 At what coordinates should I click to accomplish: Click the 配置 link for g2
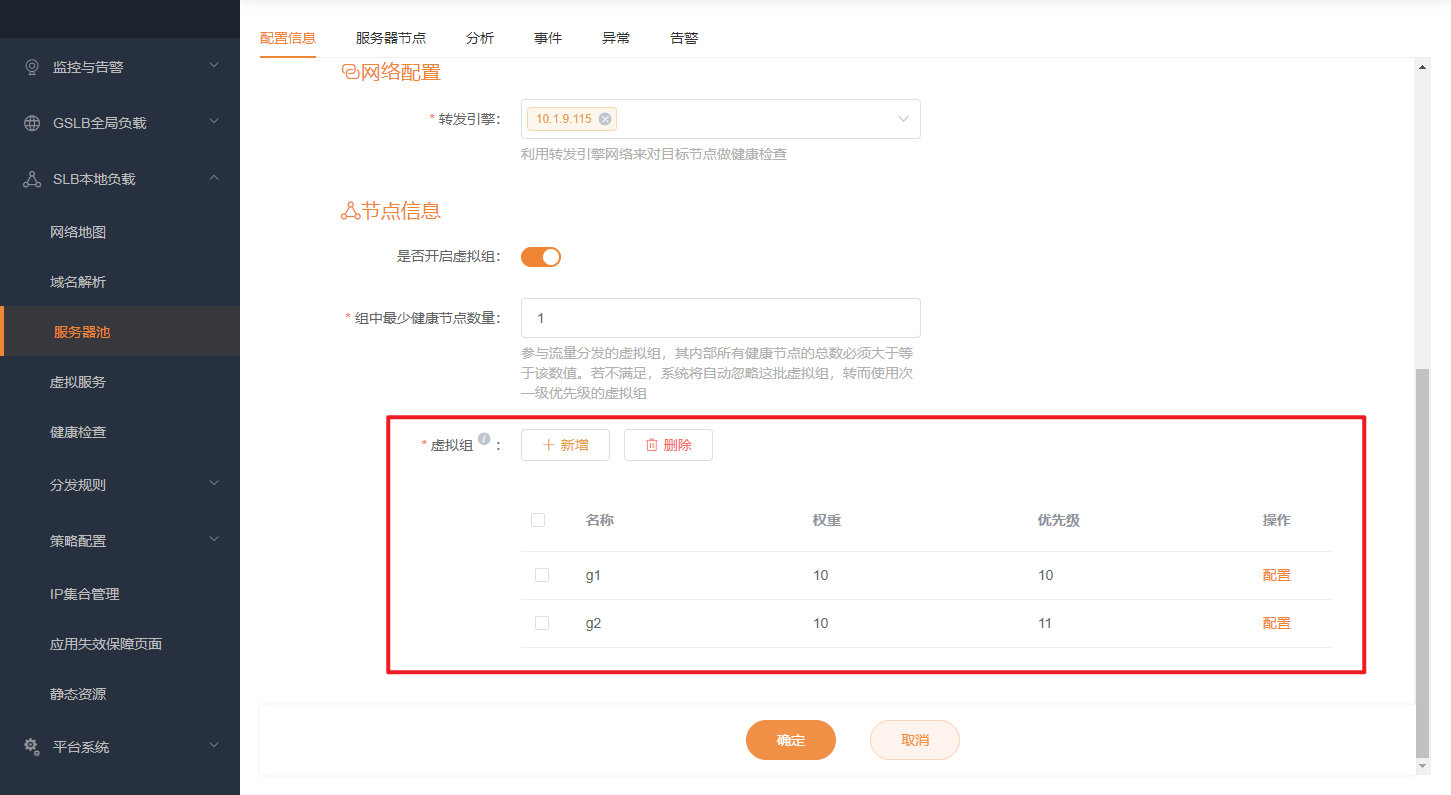tap(1276, 623)
